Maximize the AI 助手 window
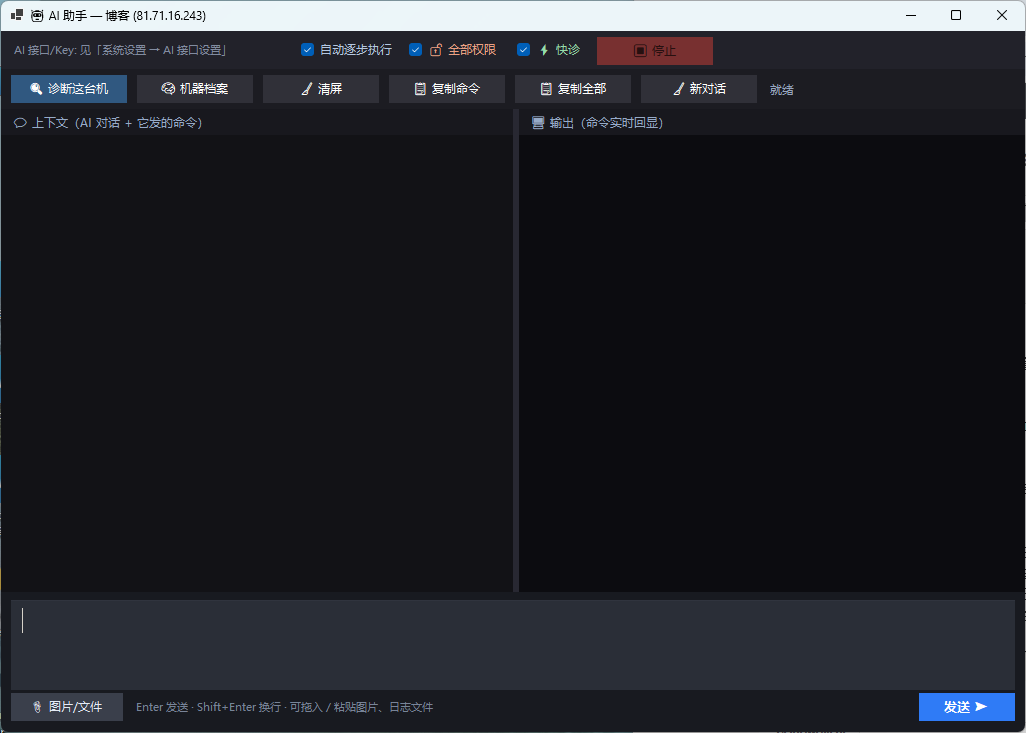1026x733 pixels. (x=956, y=15)
